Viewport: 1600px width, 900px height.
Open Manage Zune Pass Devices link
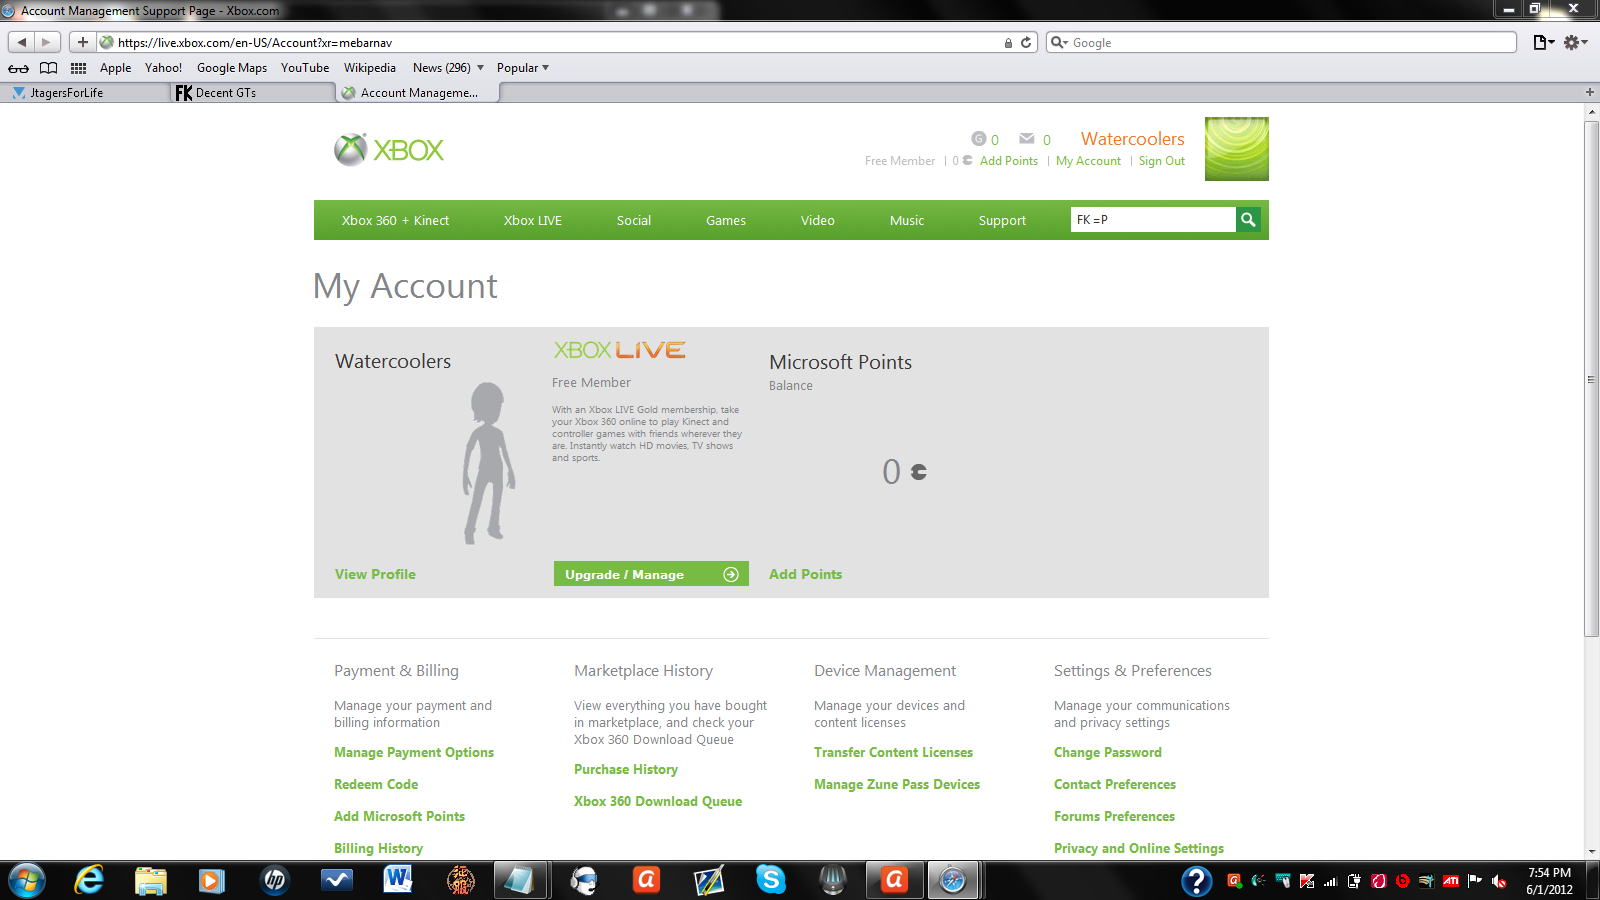[x=897, y=784]
